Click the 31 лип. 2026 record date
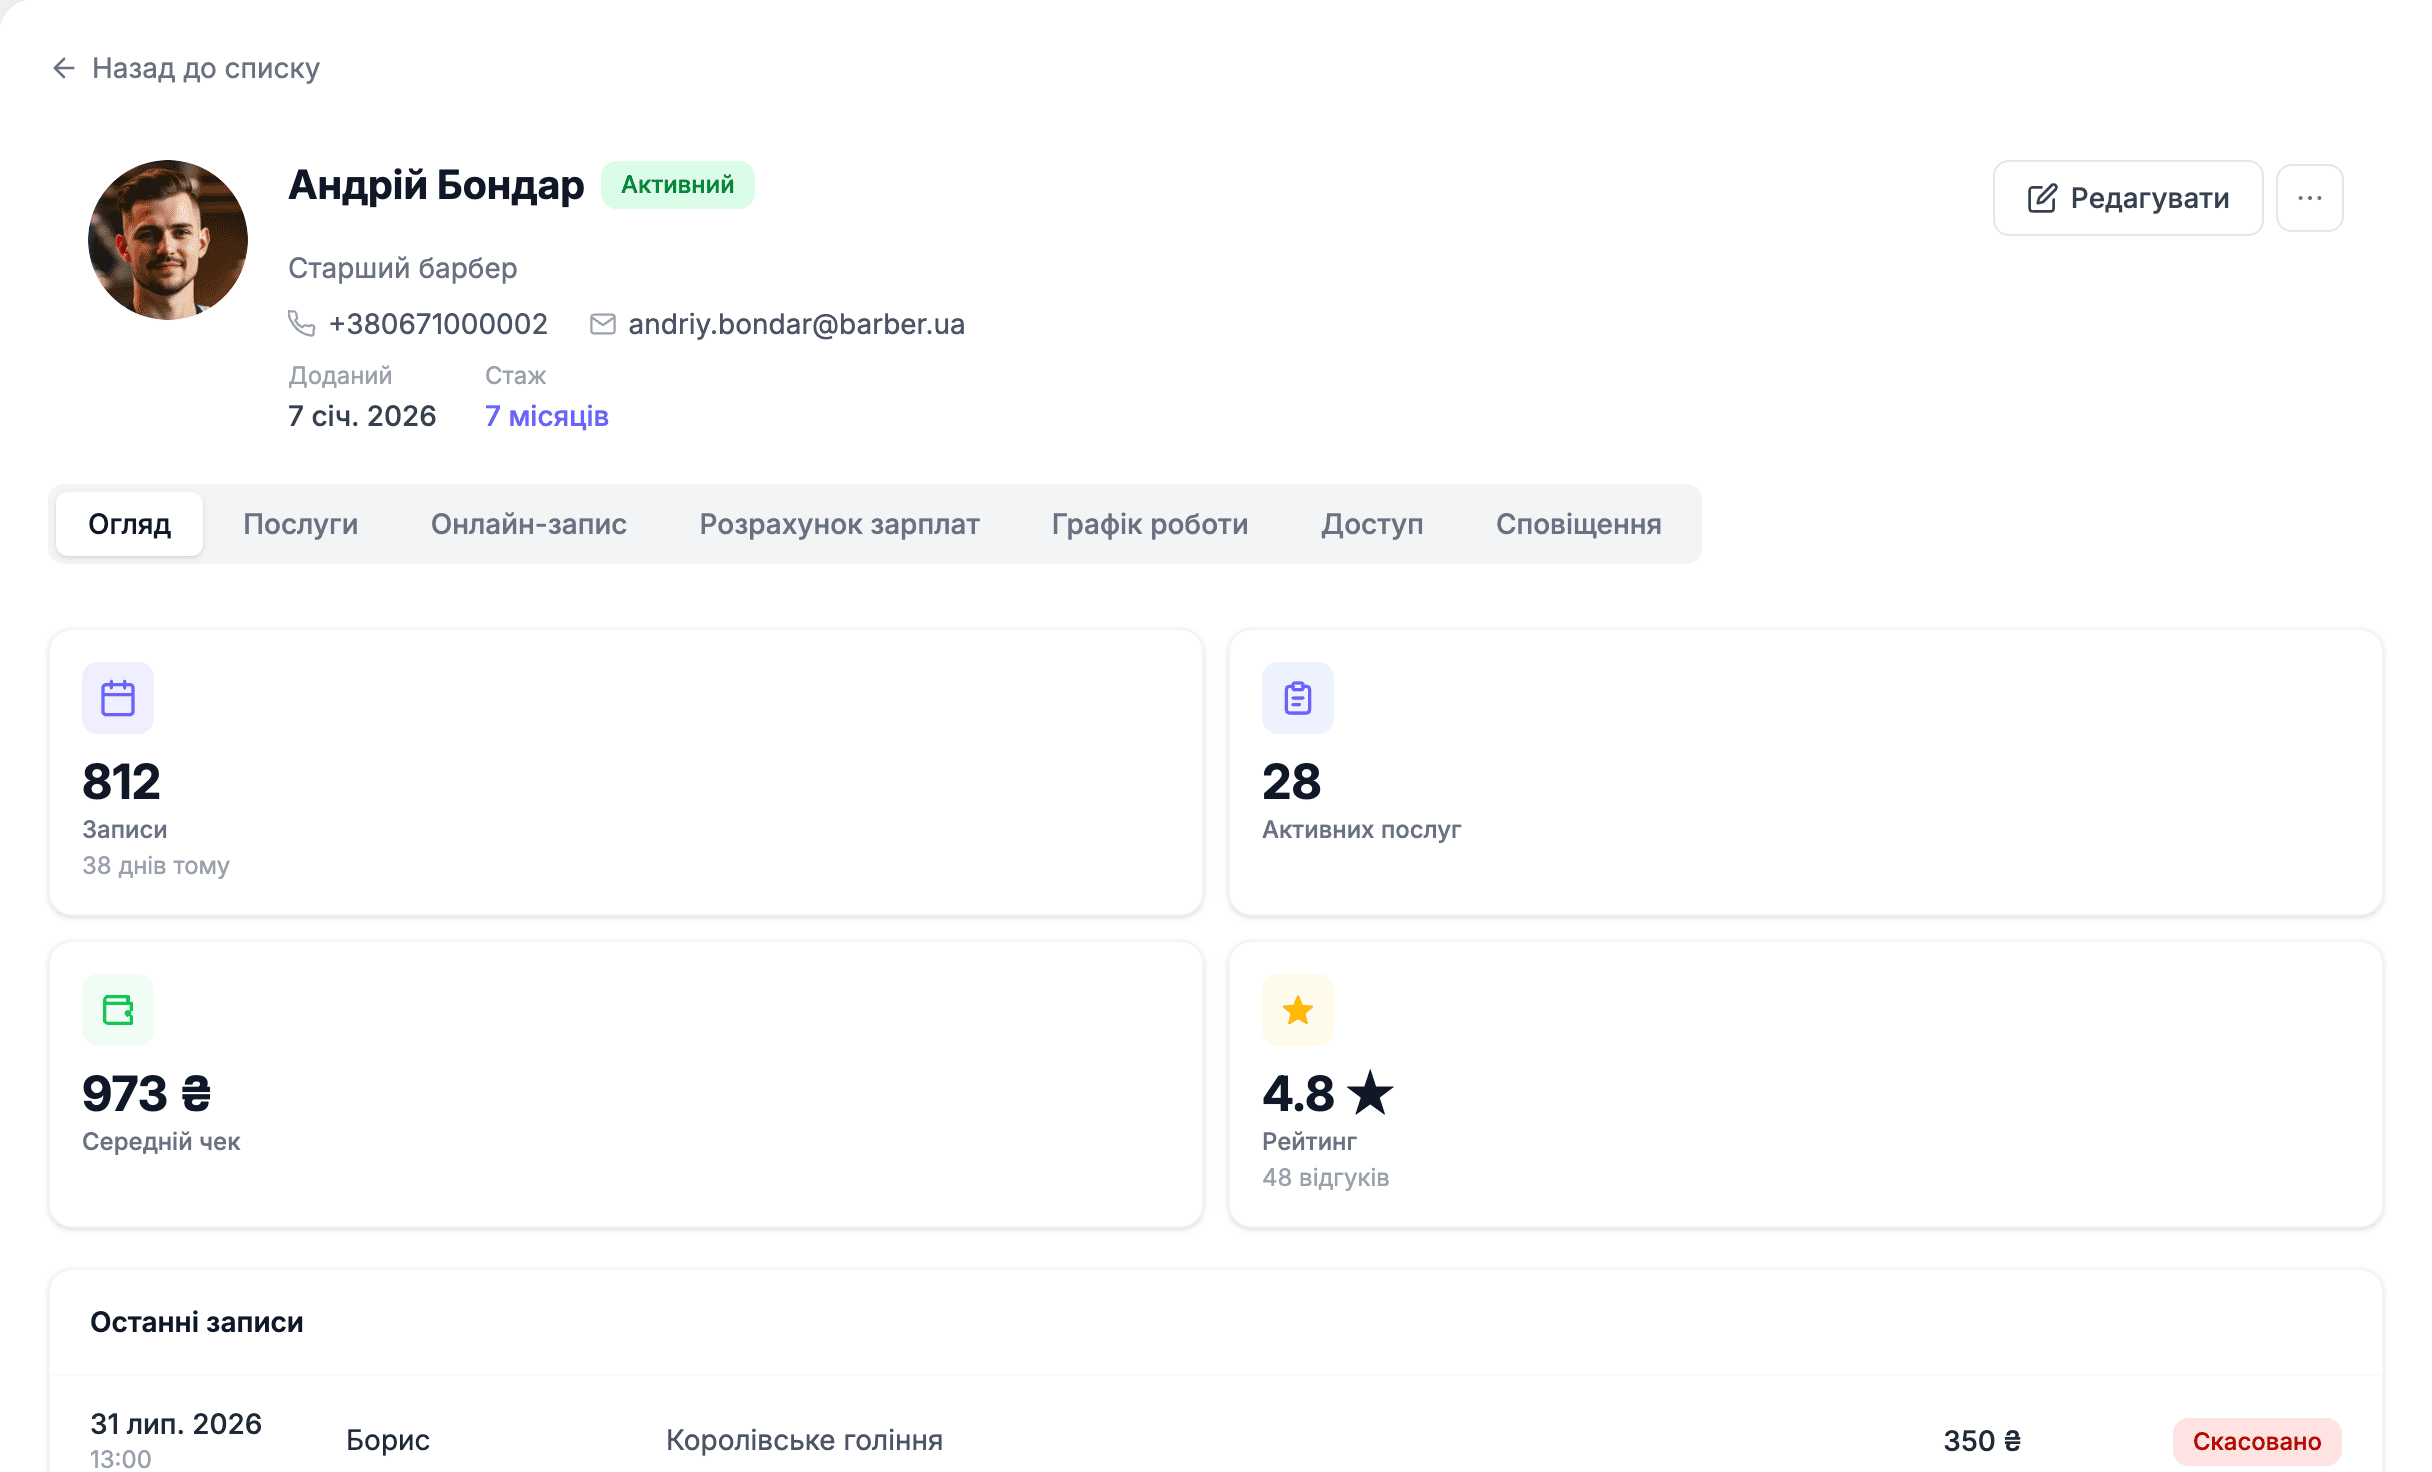Image resolution: width=2432 pixels, height=1472 pixels. click(x=176, y=1424)
